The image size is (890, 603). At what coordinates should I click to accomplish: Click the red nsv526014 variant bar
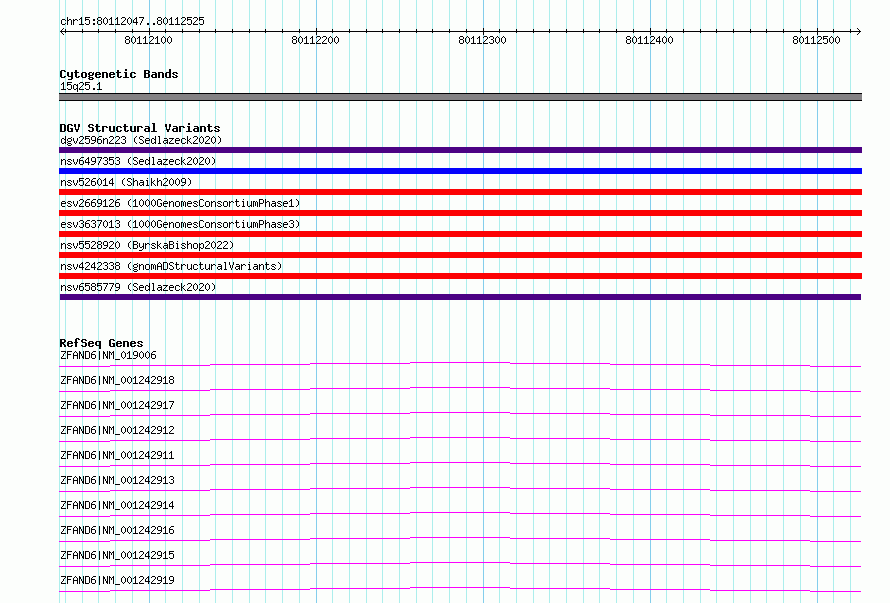[460, 192]
